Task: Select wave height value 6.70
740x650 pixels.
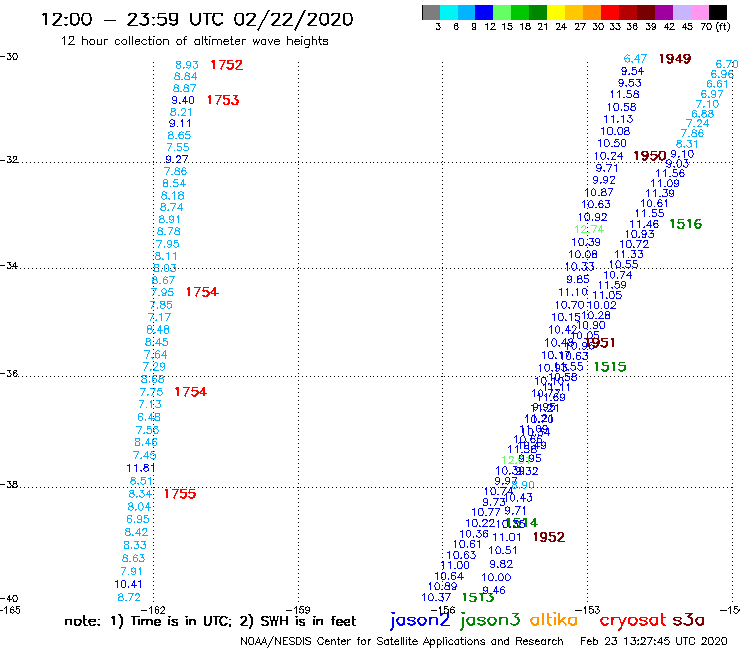Action: (727, 64)
